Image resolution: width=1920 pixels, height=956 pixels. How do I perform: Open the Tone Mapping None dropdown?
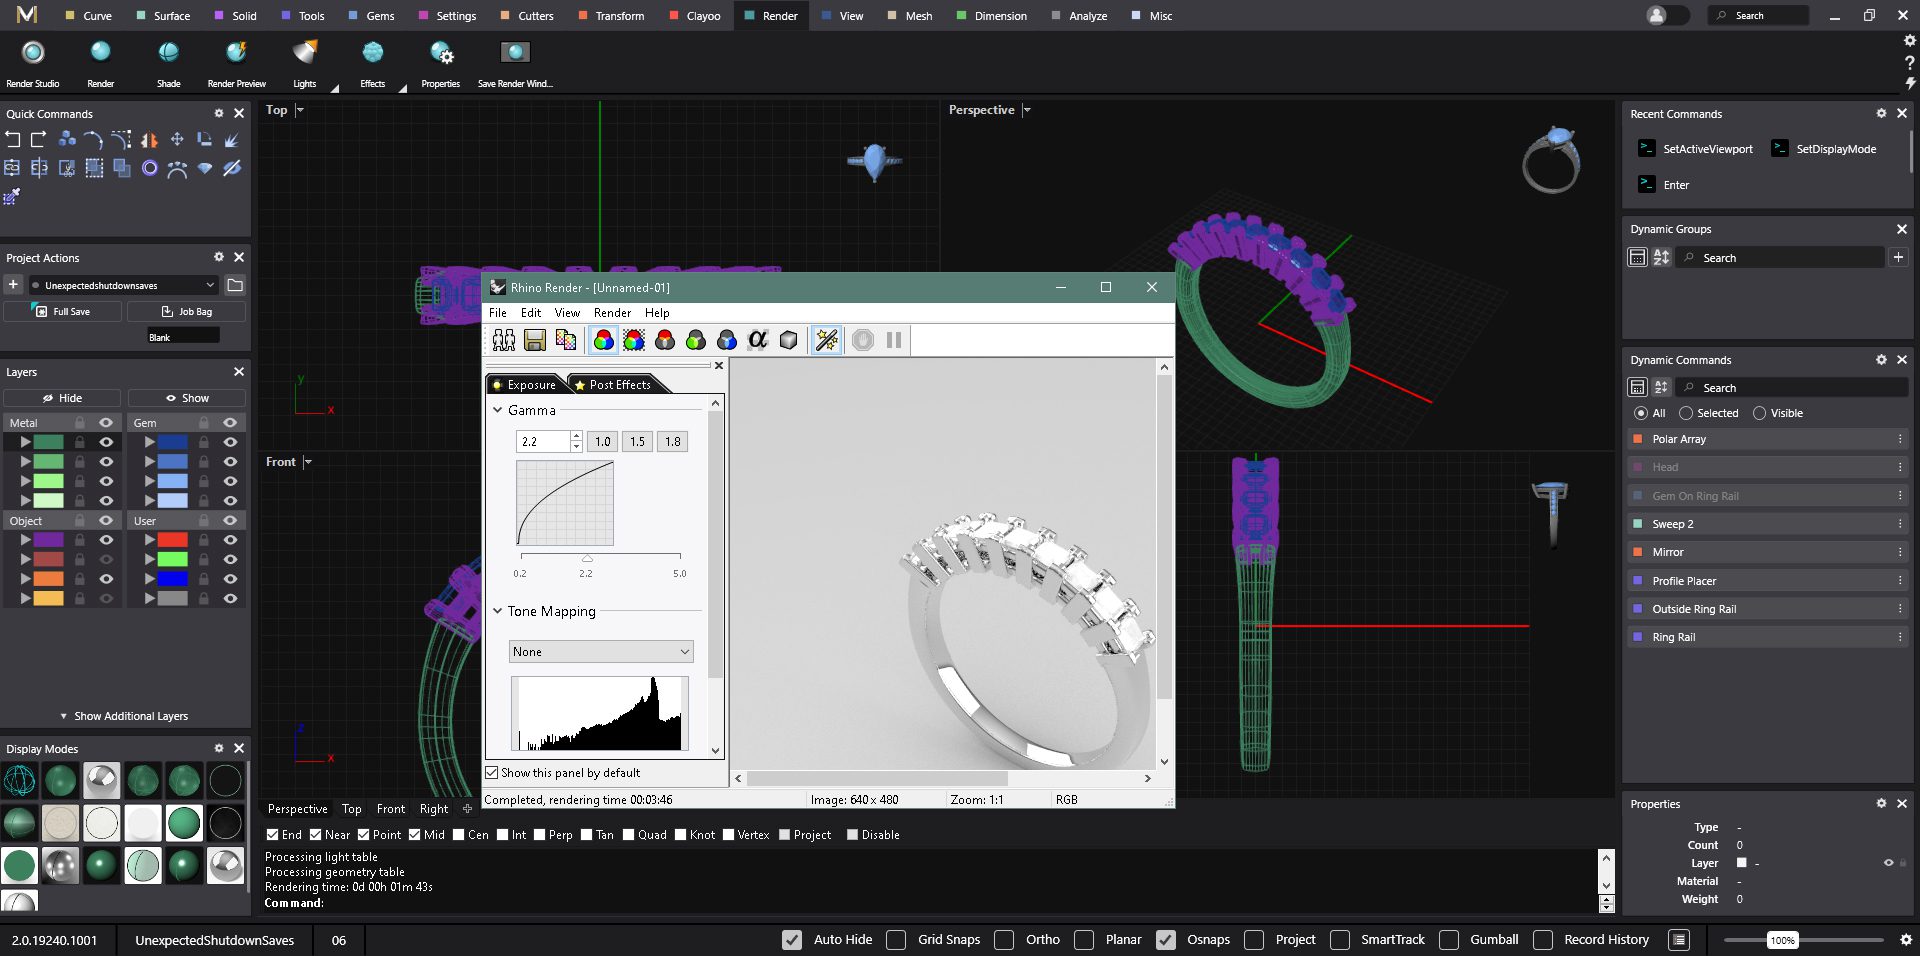601,652
